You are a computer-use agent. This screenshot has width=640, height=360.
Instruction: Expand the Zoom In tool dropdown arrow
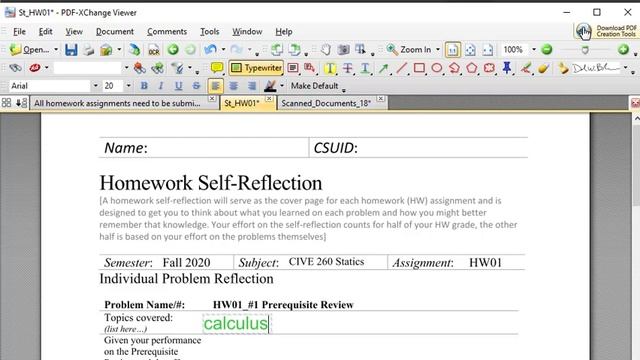point(438,50)
